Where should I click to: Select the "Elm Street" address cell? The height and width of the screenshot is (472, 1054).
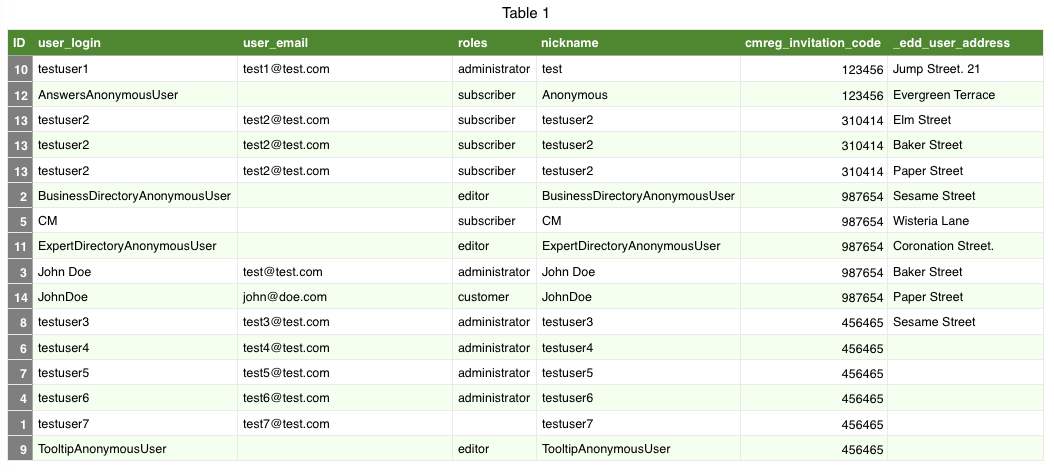point(921,120)
